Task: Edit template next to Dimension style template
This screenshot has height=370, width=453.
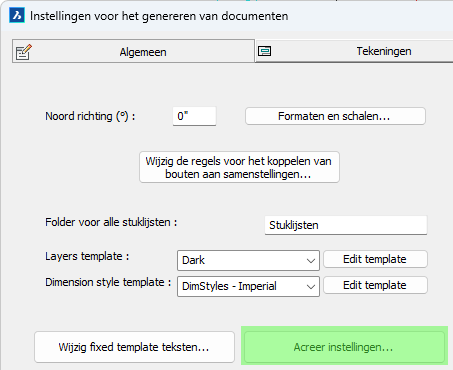Action: pos(375,285)
